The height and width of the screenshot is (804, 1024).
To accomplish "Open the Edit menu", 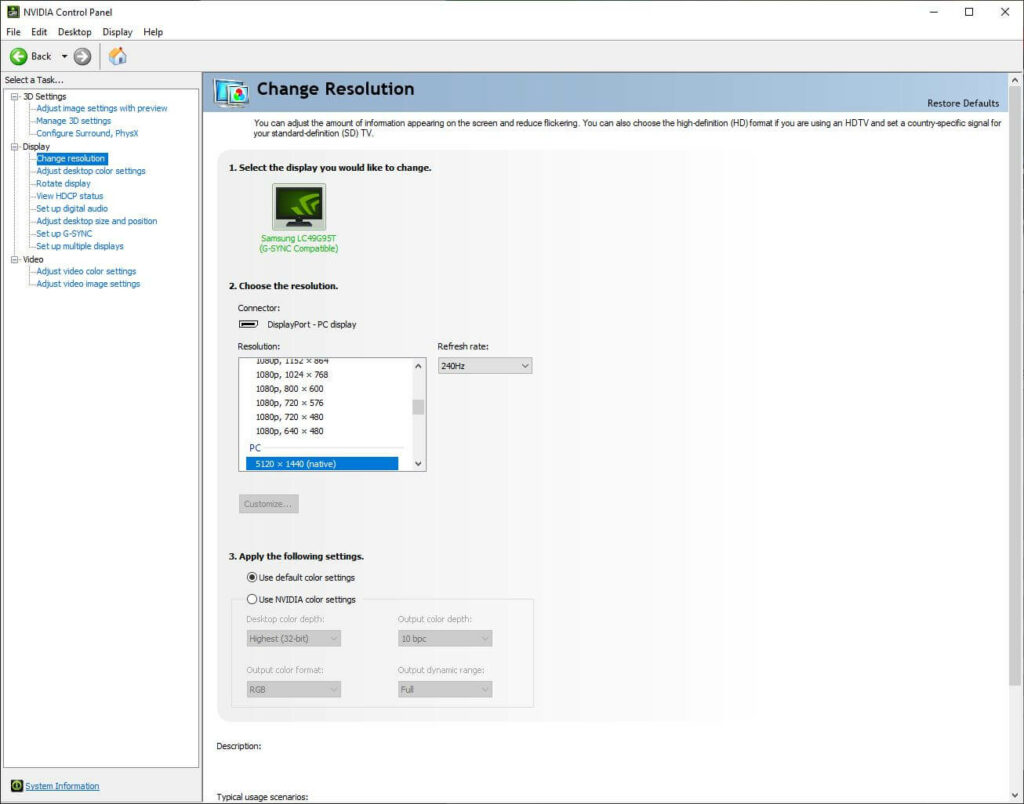I will [39, 32].
